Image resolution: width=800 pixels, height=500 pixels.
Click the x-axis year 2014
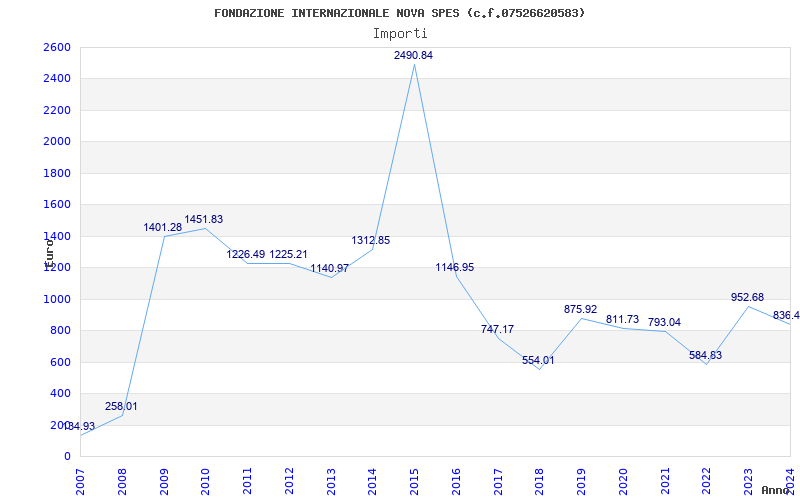click(x=372, y=482)
